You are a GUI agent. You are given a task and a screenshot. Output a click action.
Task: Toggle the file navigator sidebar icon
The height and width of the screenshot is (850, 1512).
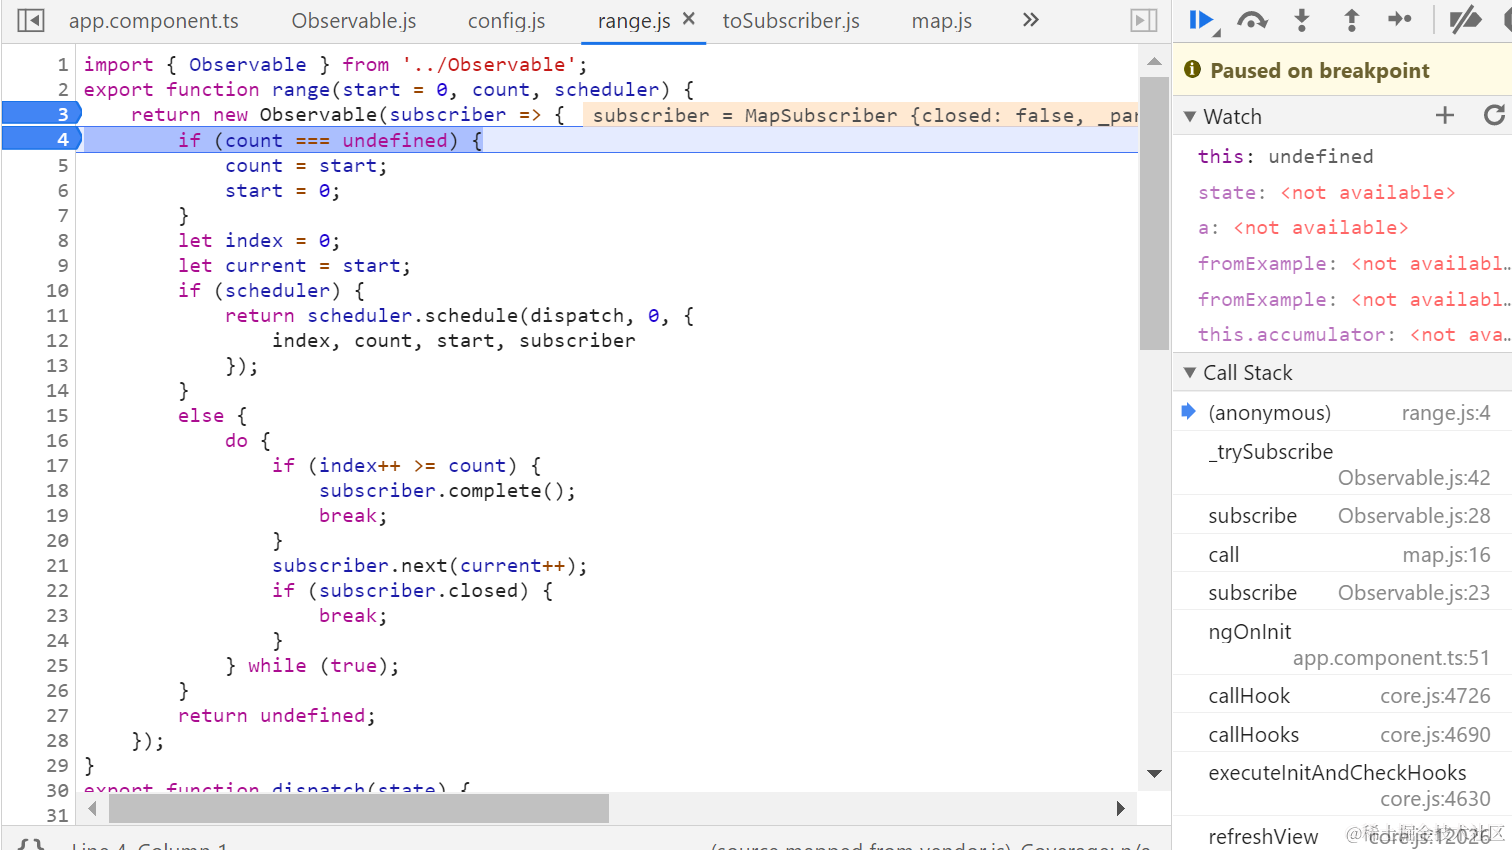[31, 20]
